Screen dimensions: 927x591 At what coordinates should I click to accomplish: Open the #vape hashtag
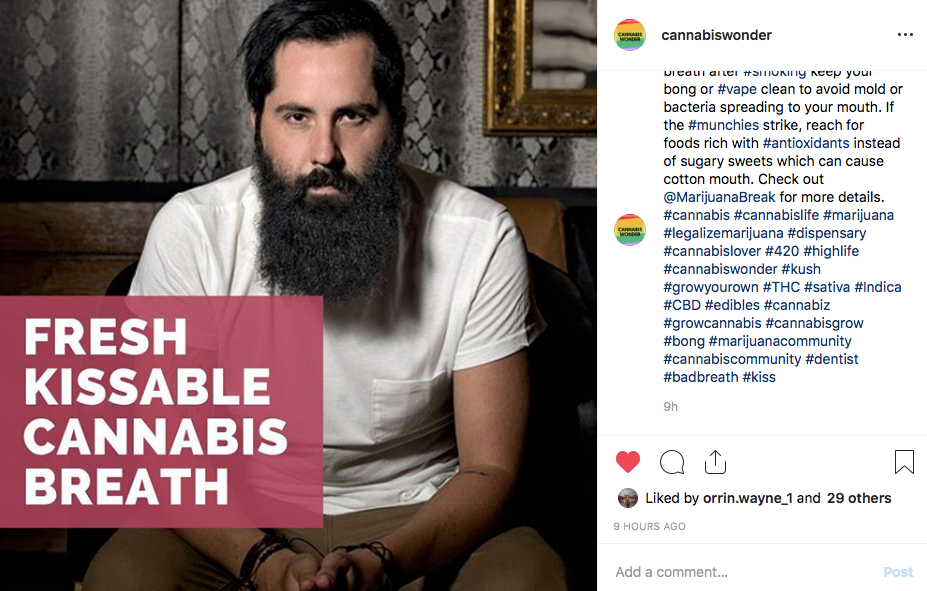coord(737,89)
